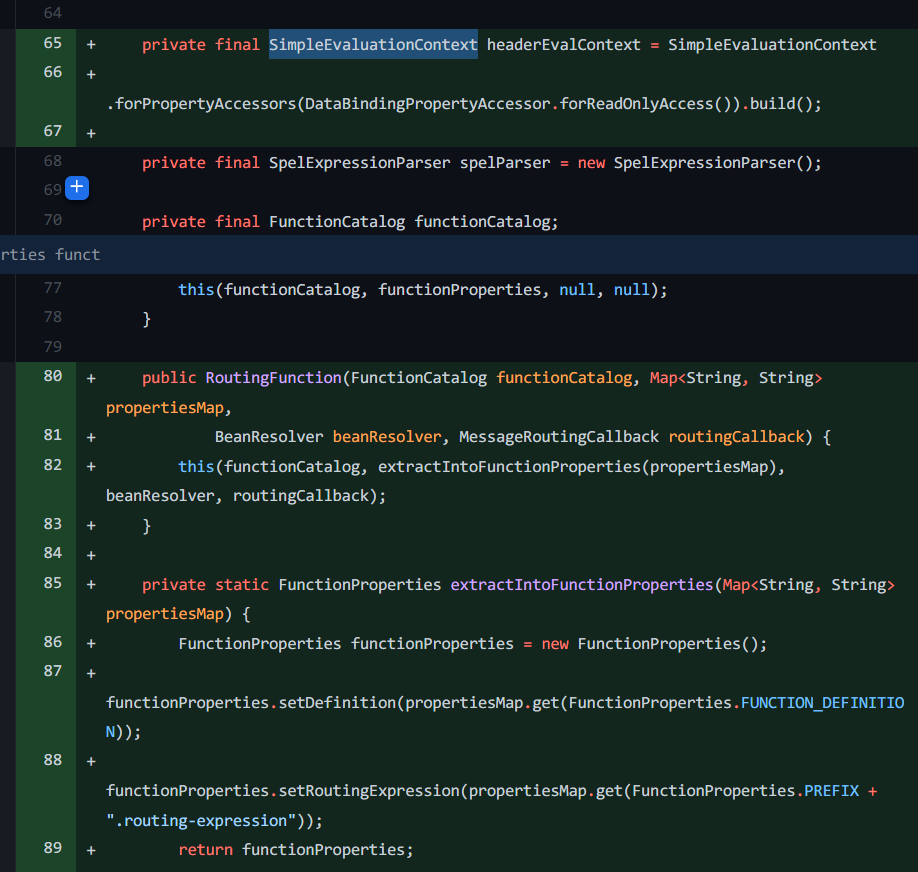
Task: Click line number 86
Action: click(53, 642)
